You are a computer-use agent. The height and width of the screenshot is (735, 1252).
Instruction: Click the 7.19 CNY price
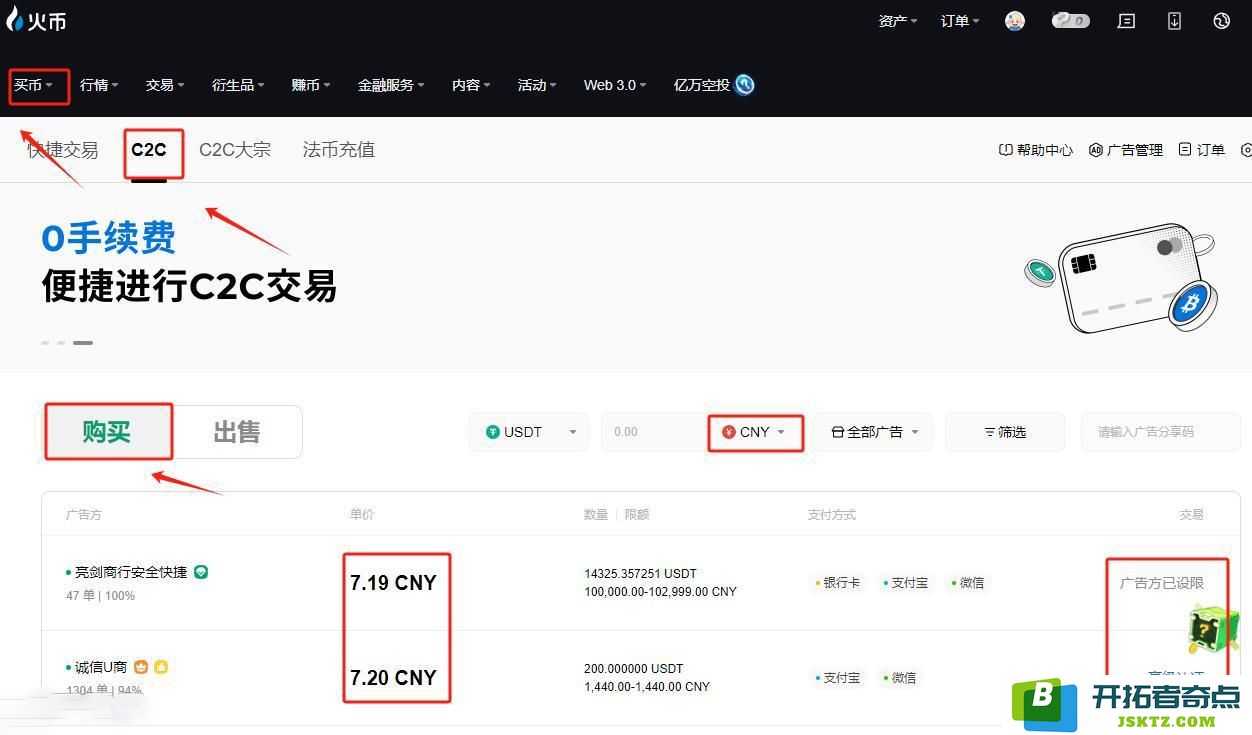click(393, 582)
